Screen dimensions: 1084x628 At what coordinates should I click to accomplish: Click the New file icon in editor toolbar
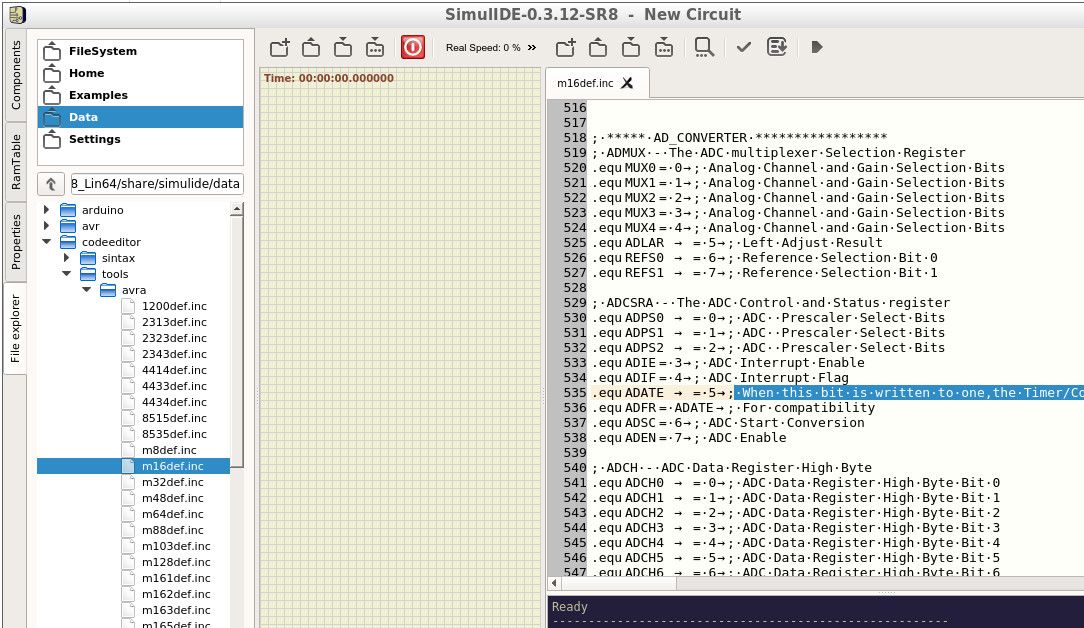point(566,47)
